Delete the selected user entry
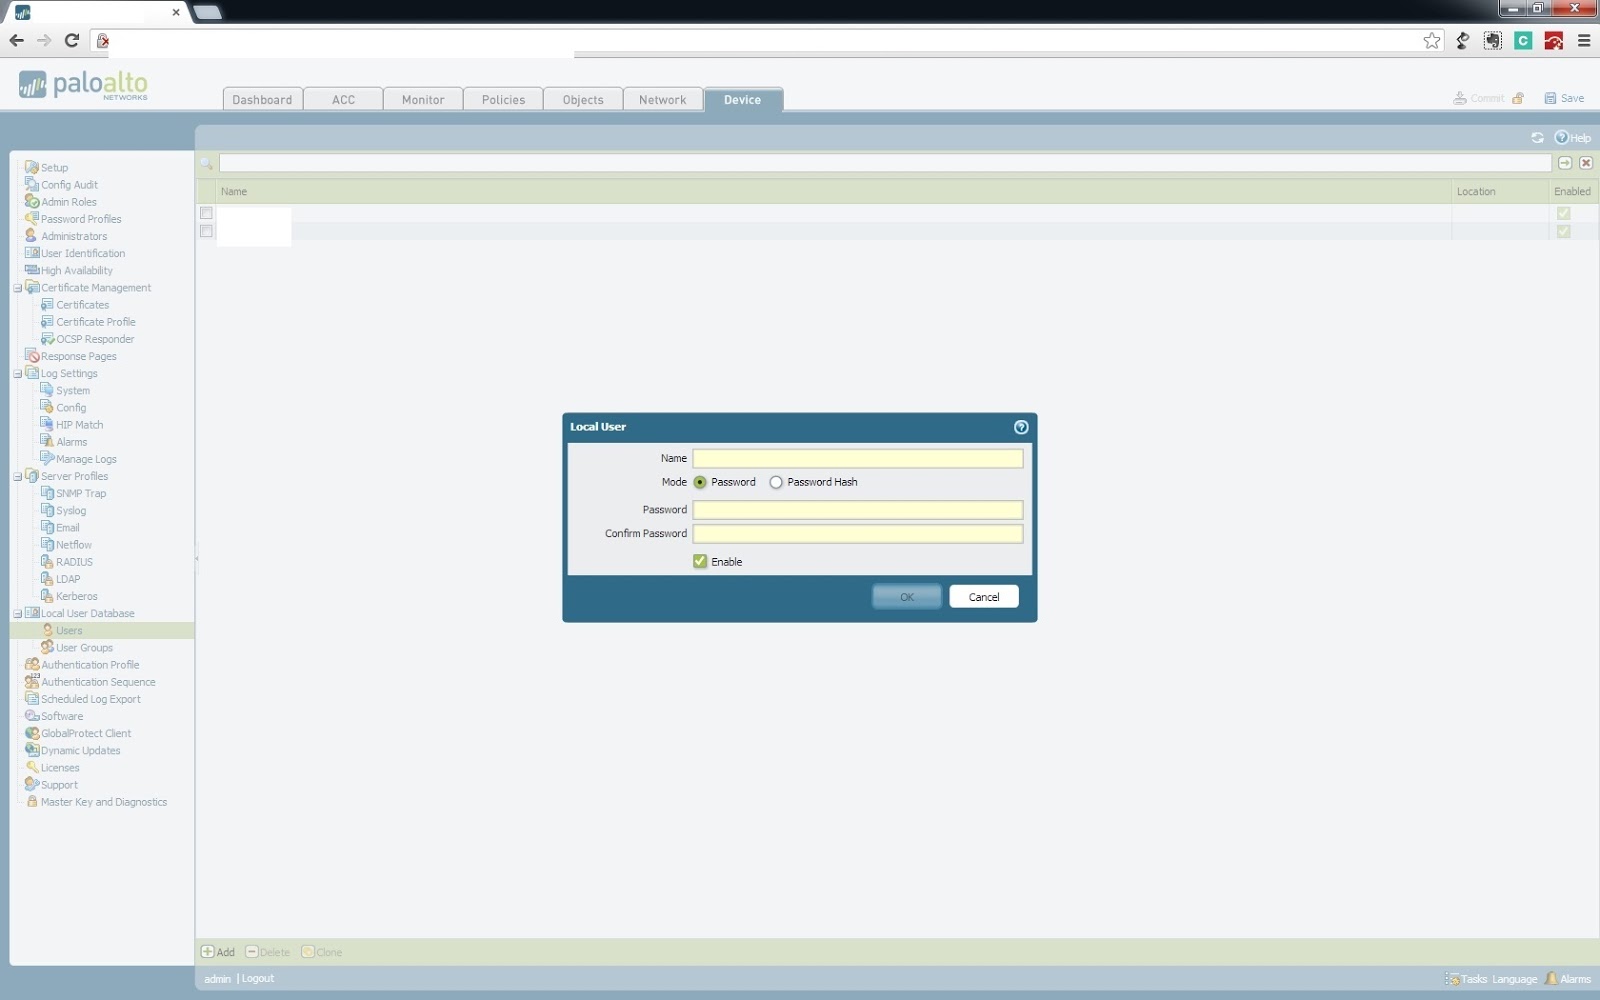1600x1000 pixels. (x=267, y=951)
